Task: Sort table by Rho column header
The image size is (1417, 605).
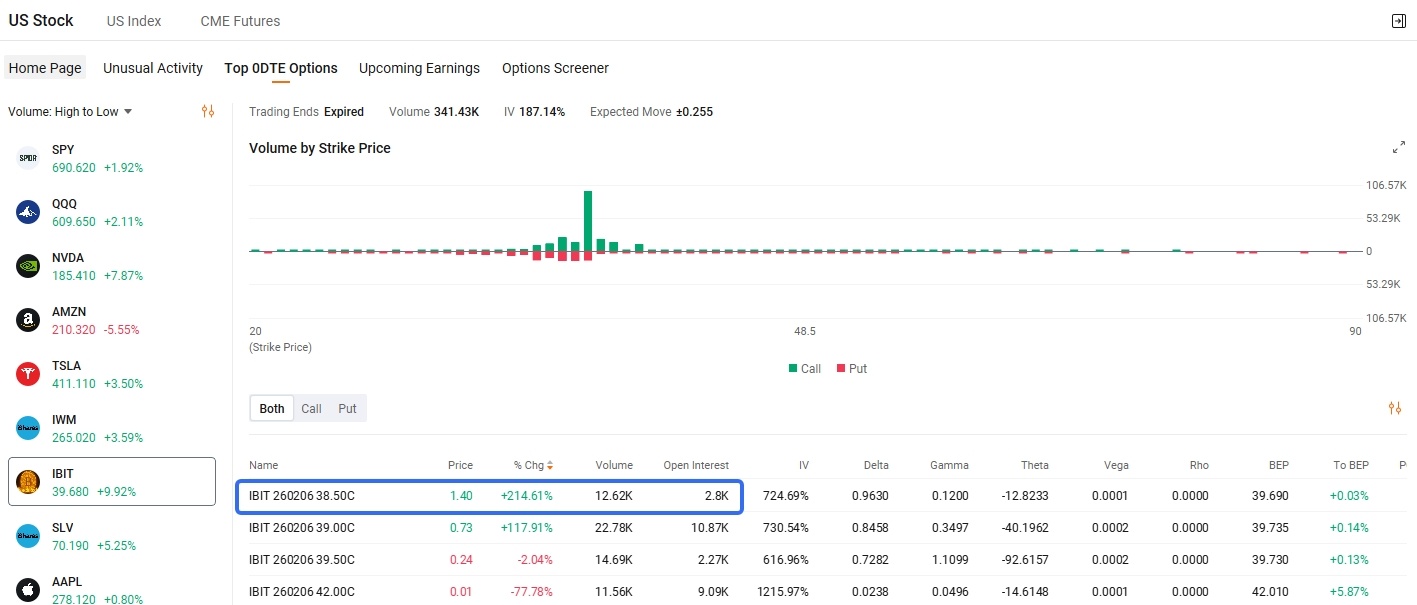Action: click(1199, 465)
